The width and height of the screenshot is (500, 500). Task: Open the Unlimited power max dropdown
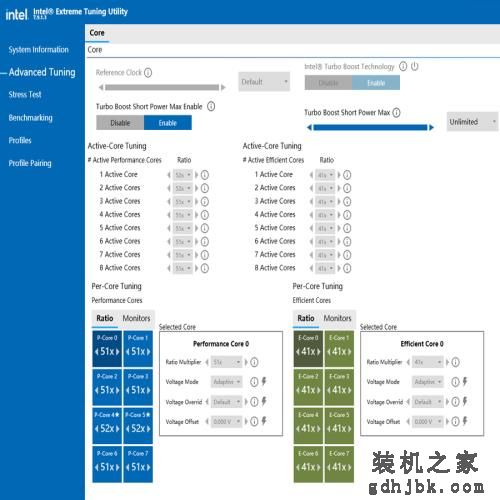pyautogui.click(x=472, y=122)
